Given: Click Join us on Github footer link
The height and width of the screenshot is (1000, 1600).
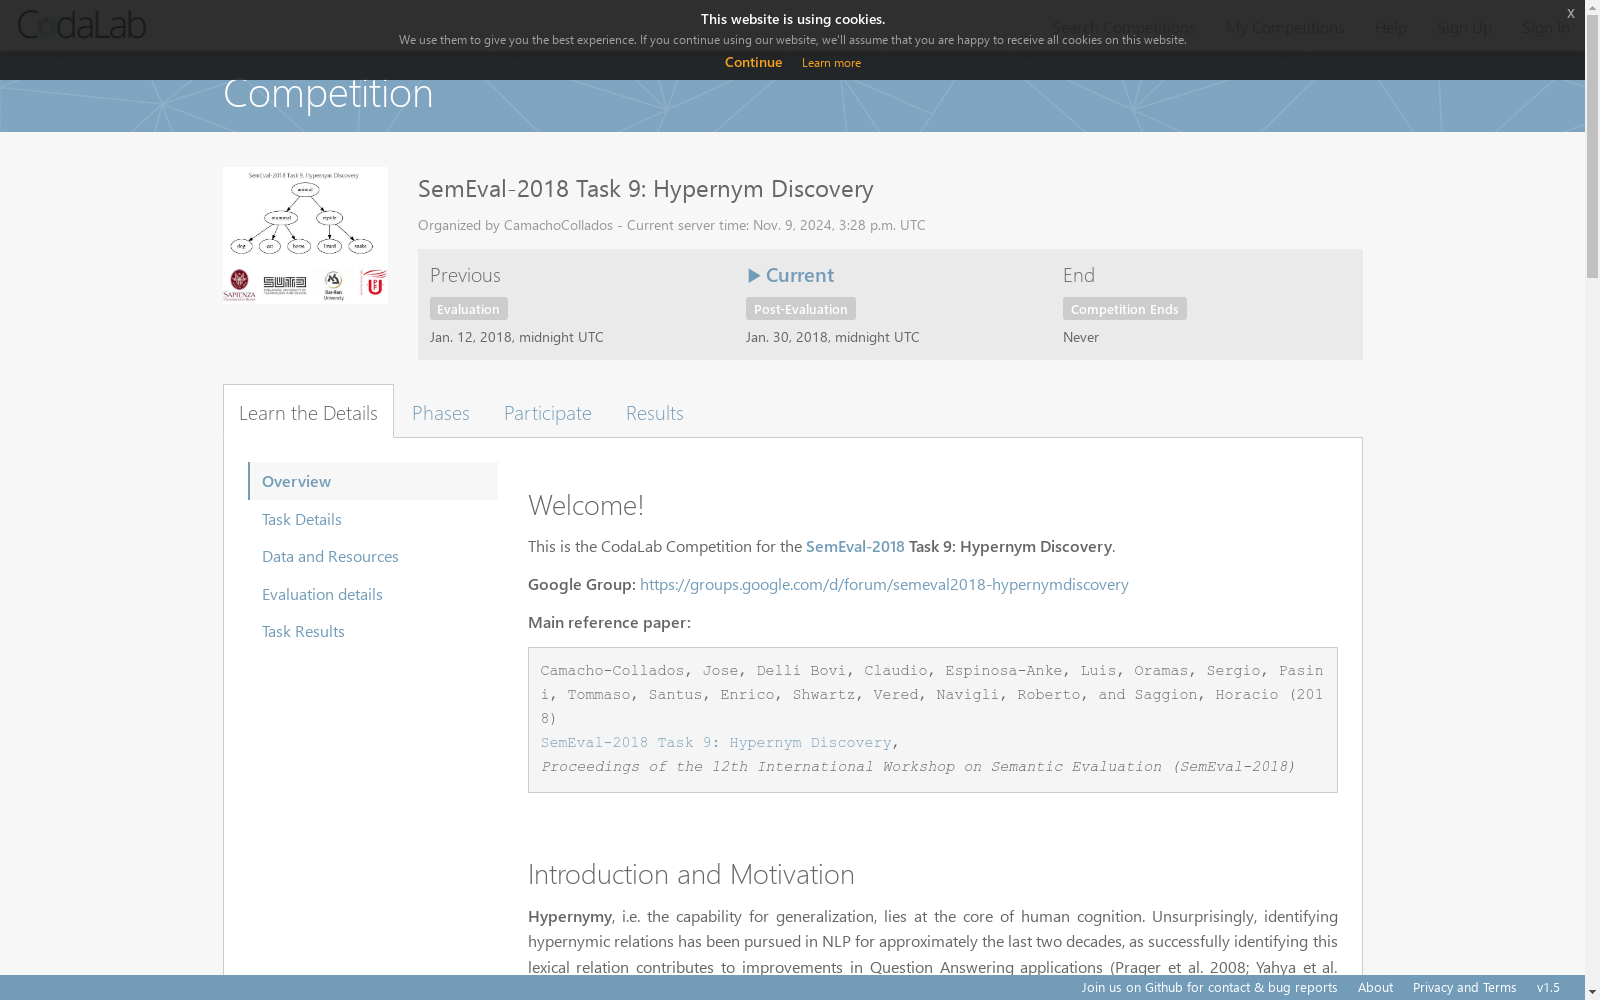Looking at the screenshot, I should [x=1209, y=987].
